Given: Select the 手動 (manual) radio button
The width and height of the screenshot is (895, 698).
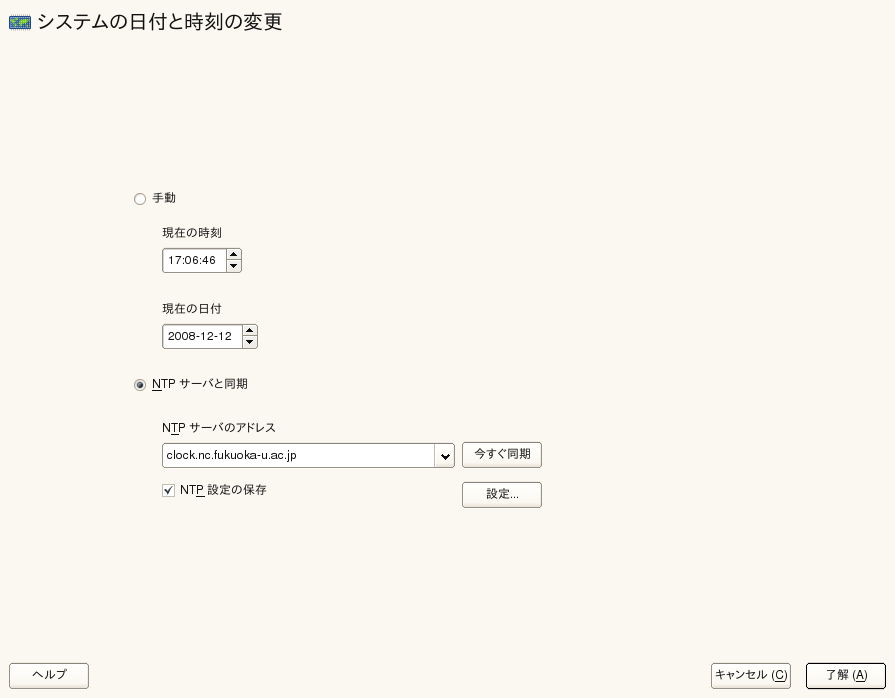Looking at the screenshot, I should coord(140,199).
